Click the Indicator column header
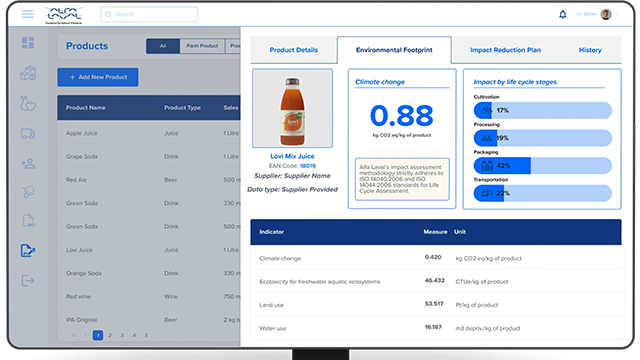640x360 pixels. [271, 232]
